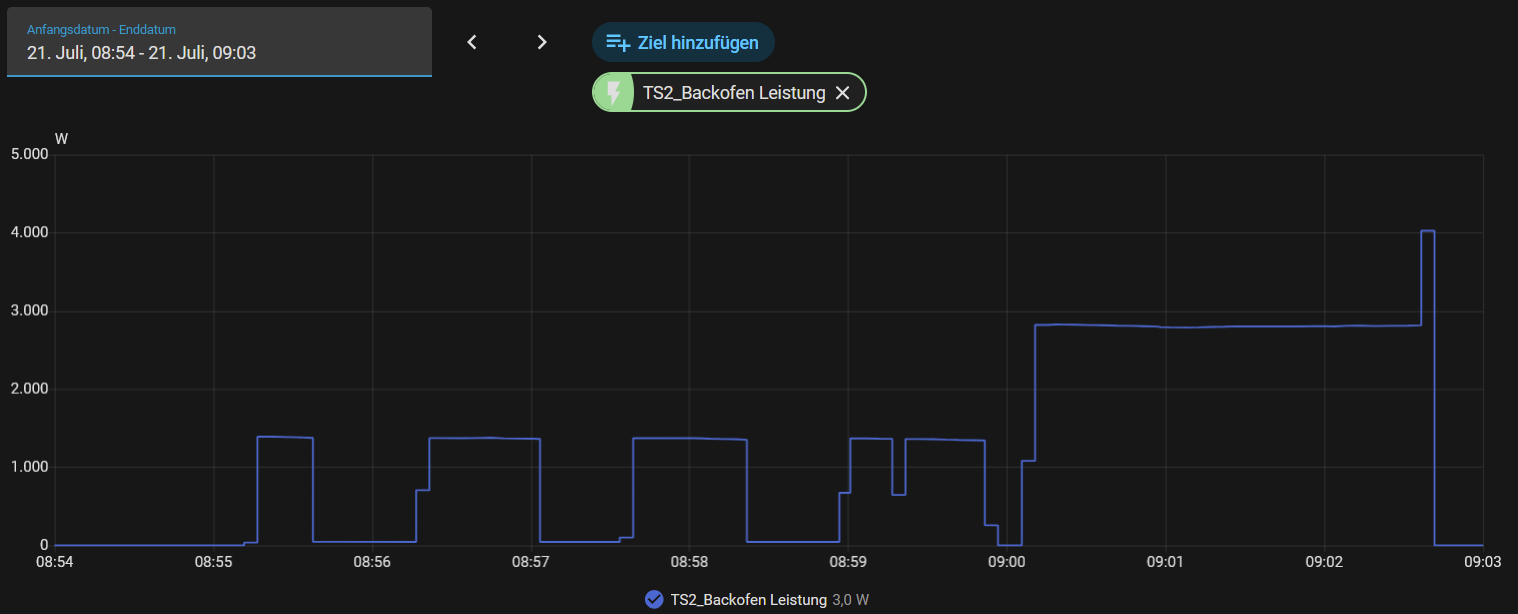Click the short dip between pulses after 08:59
1518x614 pixels.
[x=899, y=494]
